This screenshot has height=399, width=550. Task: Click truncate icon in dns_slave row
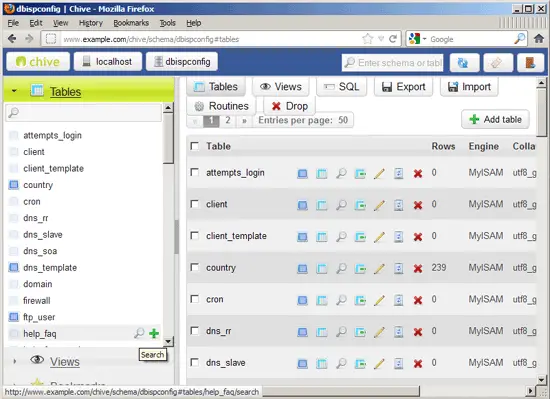(398, 364)
